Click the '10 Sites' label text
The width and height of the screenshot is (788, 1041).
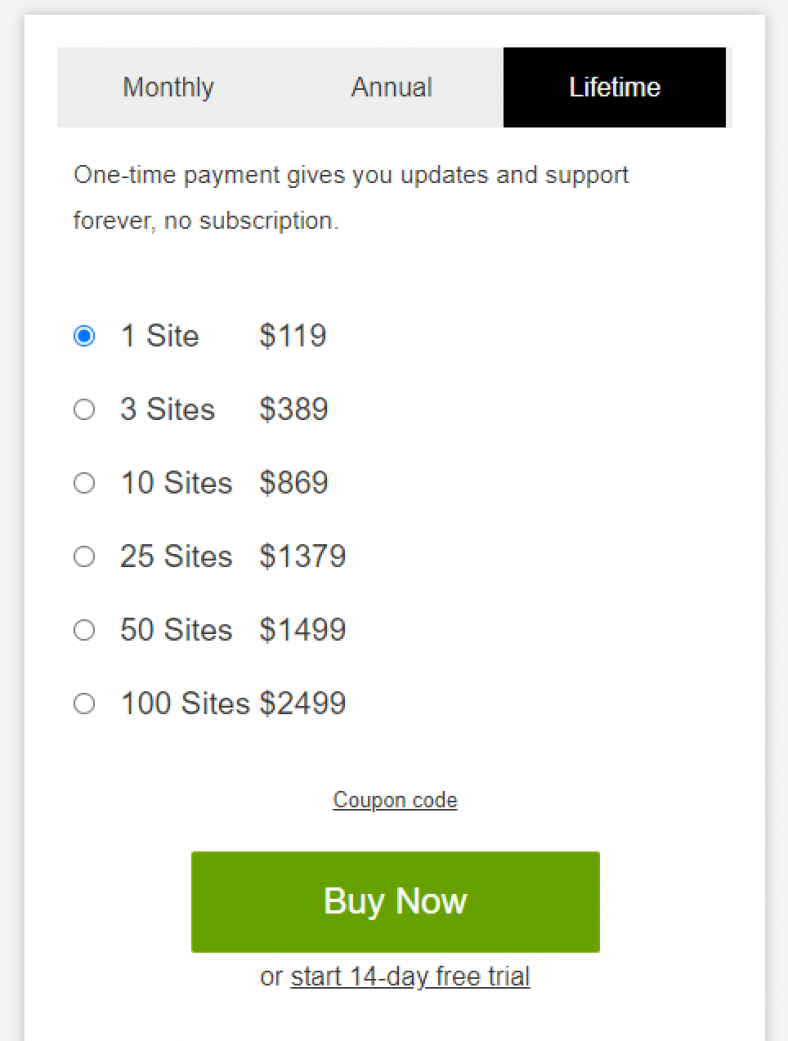(177, 483)
